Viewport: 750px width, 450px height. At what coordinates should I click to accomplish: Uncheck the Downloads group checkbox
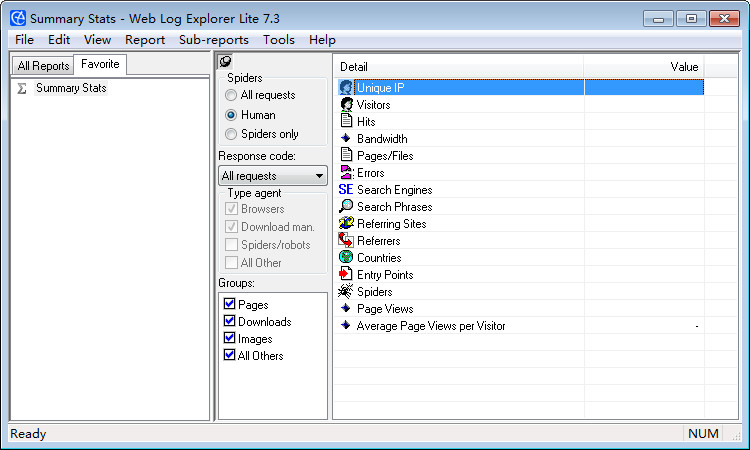coord(230,321)
